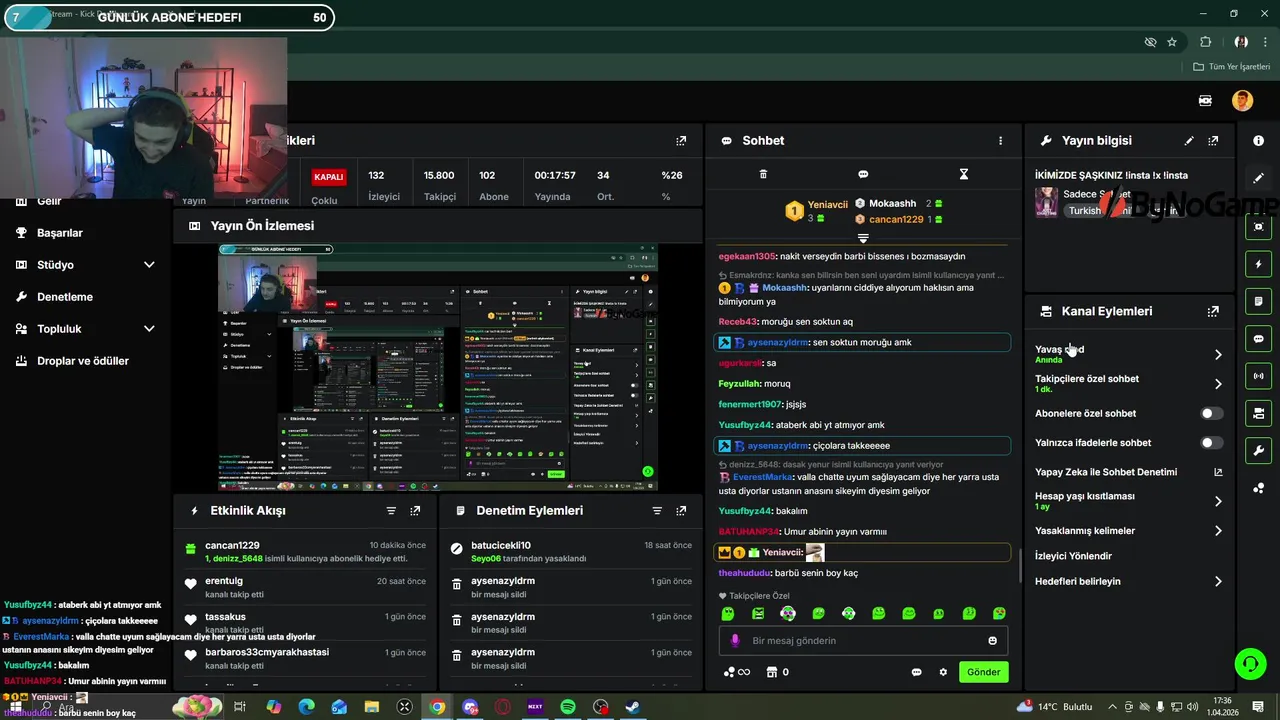
Task: Open the emoji picker in message box
Action: (993, 641)
